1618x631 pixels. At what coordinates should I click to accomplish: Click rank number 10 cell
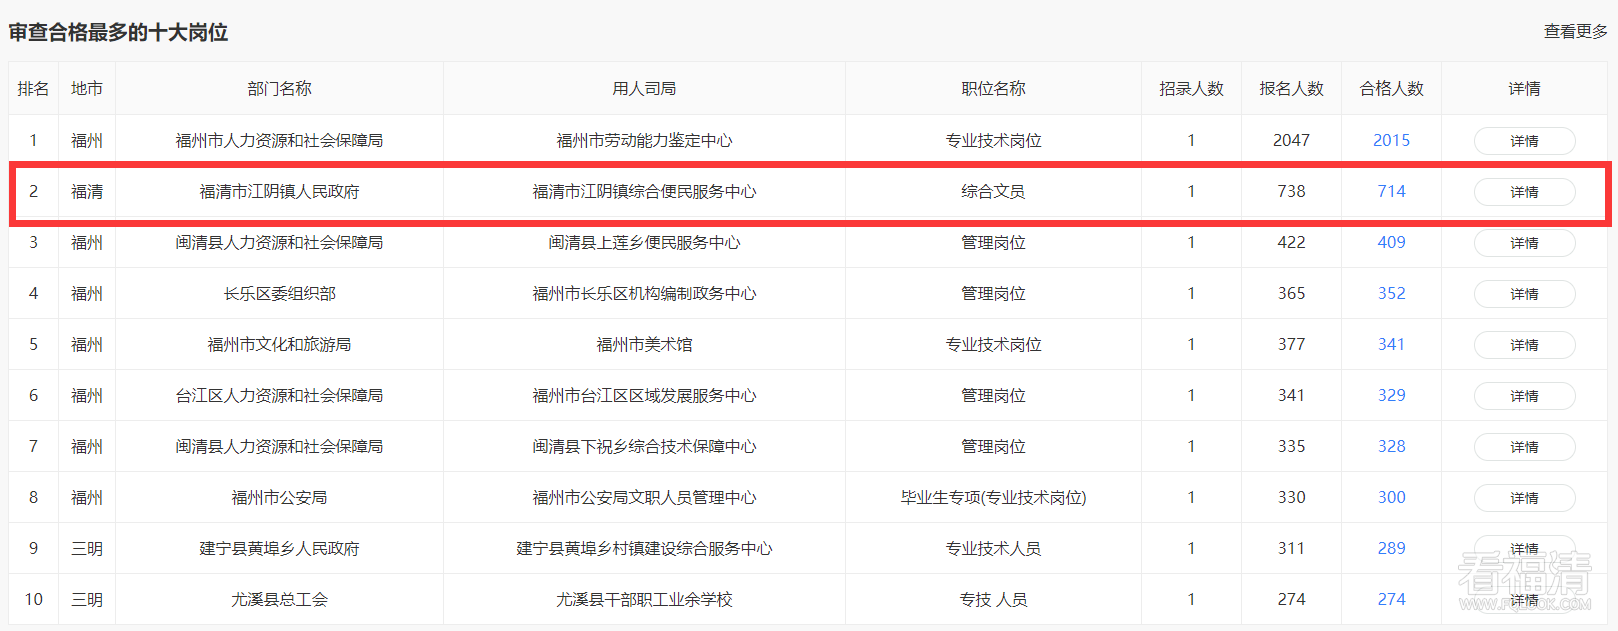33,599
